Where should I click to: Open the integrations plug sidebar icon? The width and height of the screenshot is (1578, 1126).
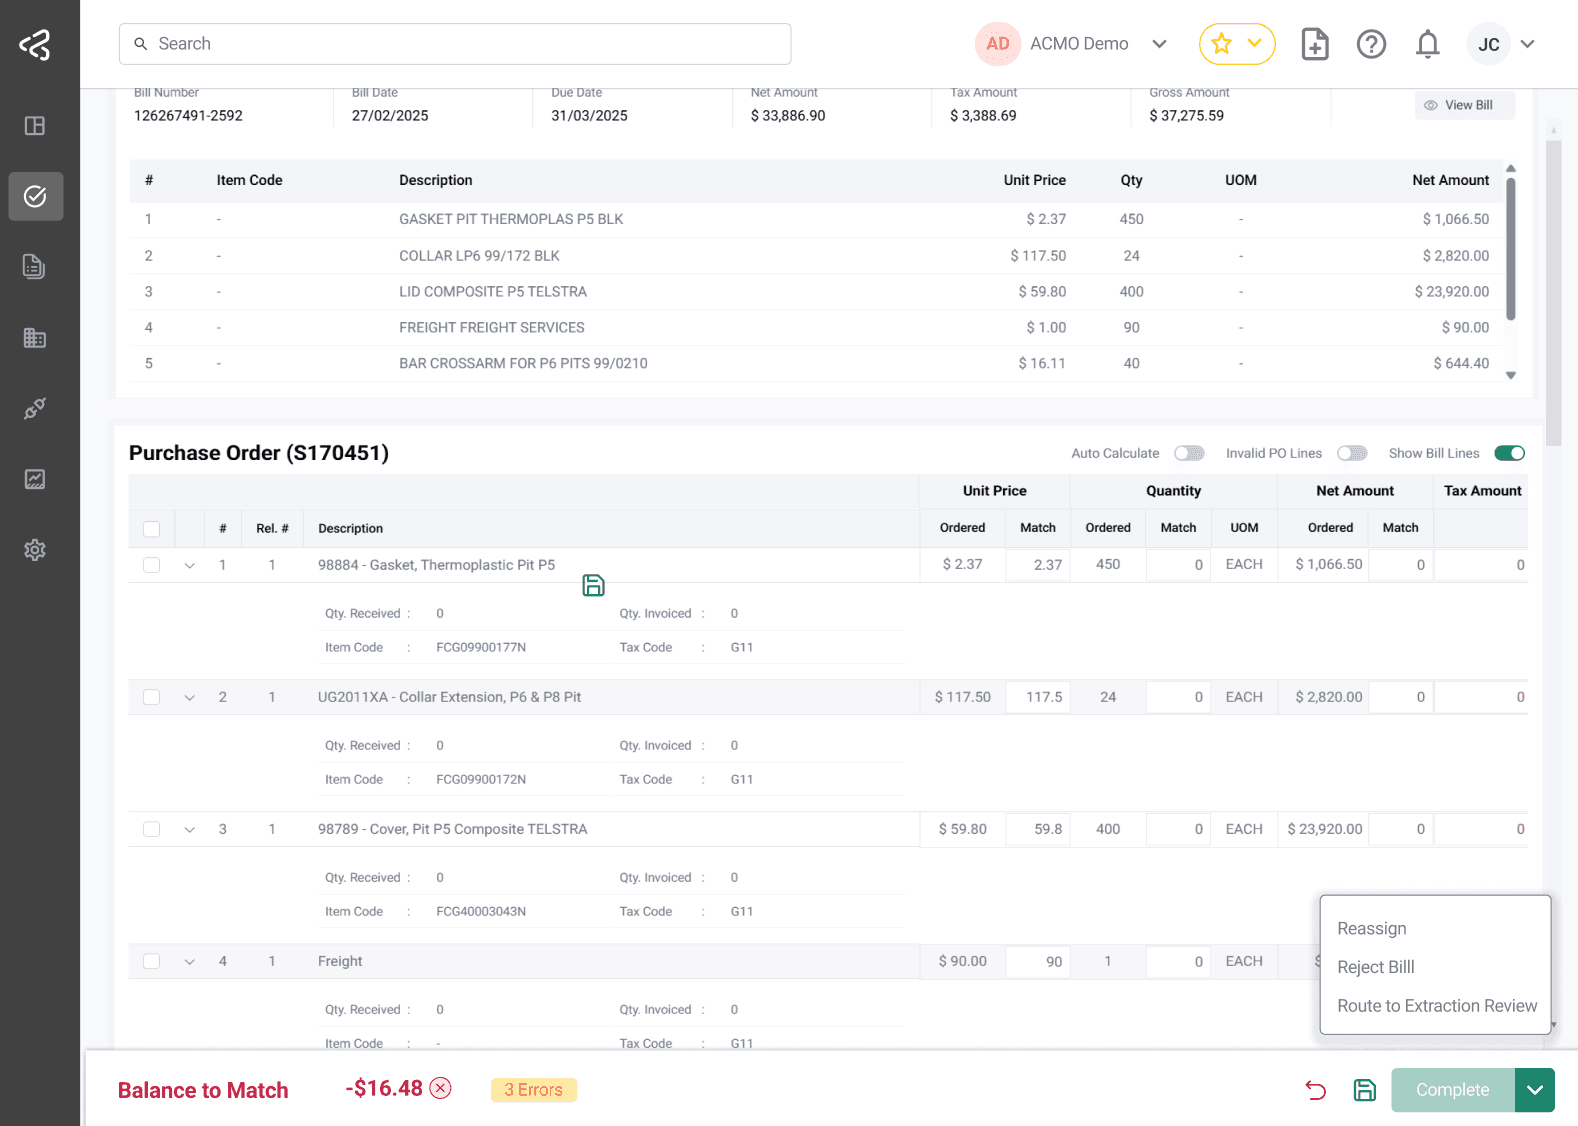[35, 408]
